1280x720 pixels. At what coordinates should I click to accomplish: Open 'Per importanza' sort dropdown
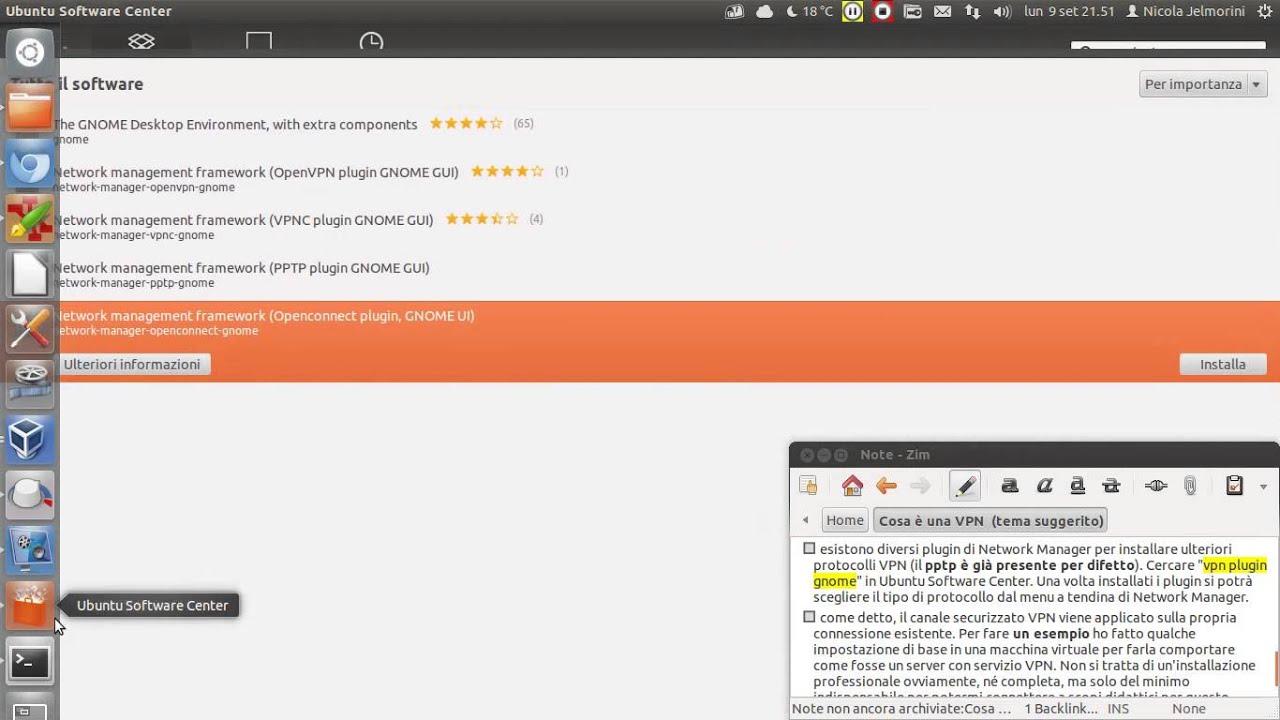pos(1203,84)
